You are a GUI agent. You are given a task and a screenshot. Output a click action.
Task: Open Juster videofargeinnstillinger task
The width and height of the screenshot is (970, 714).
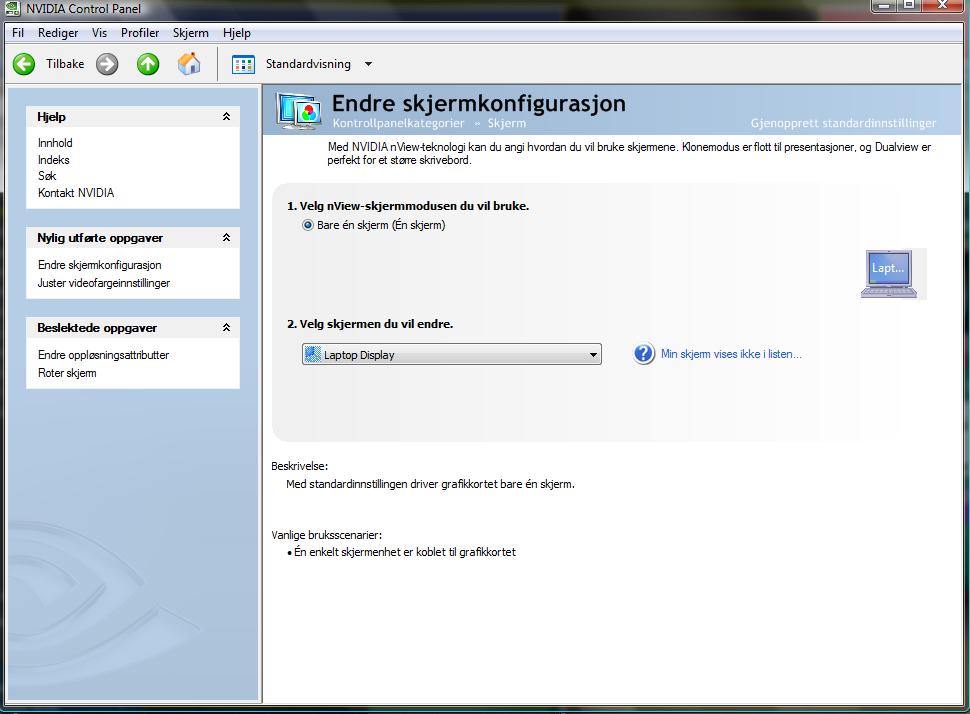tap(104, 283)
